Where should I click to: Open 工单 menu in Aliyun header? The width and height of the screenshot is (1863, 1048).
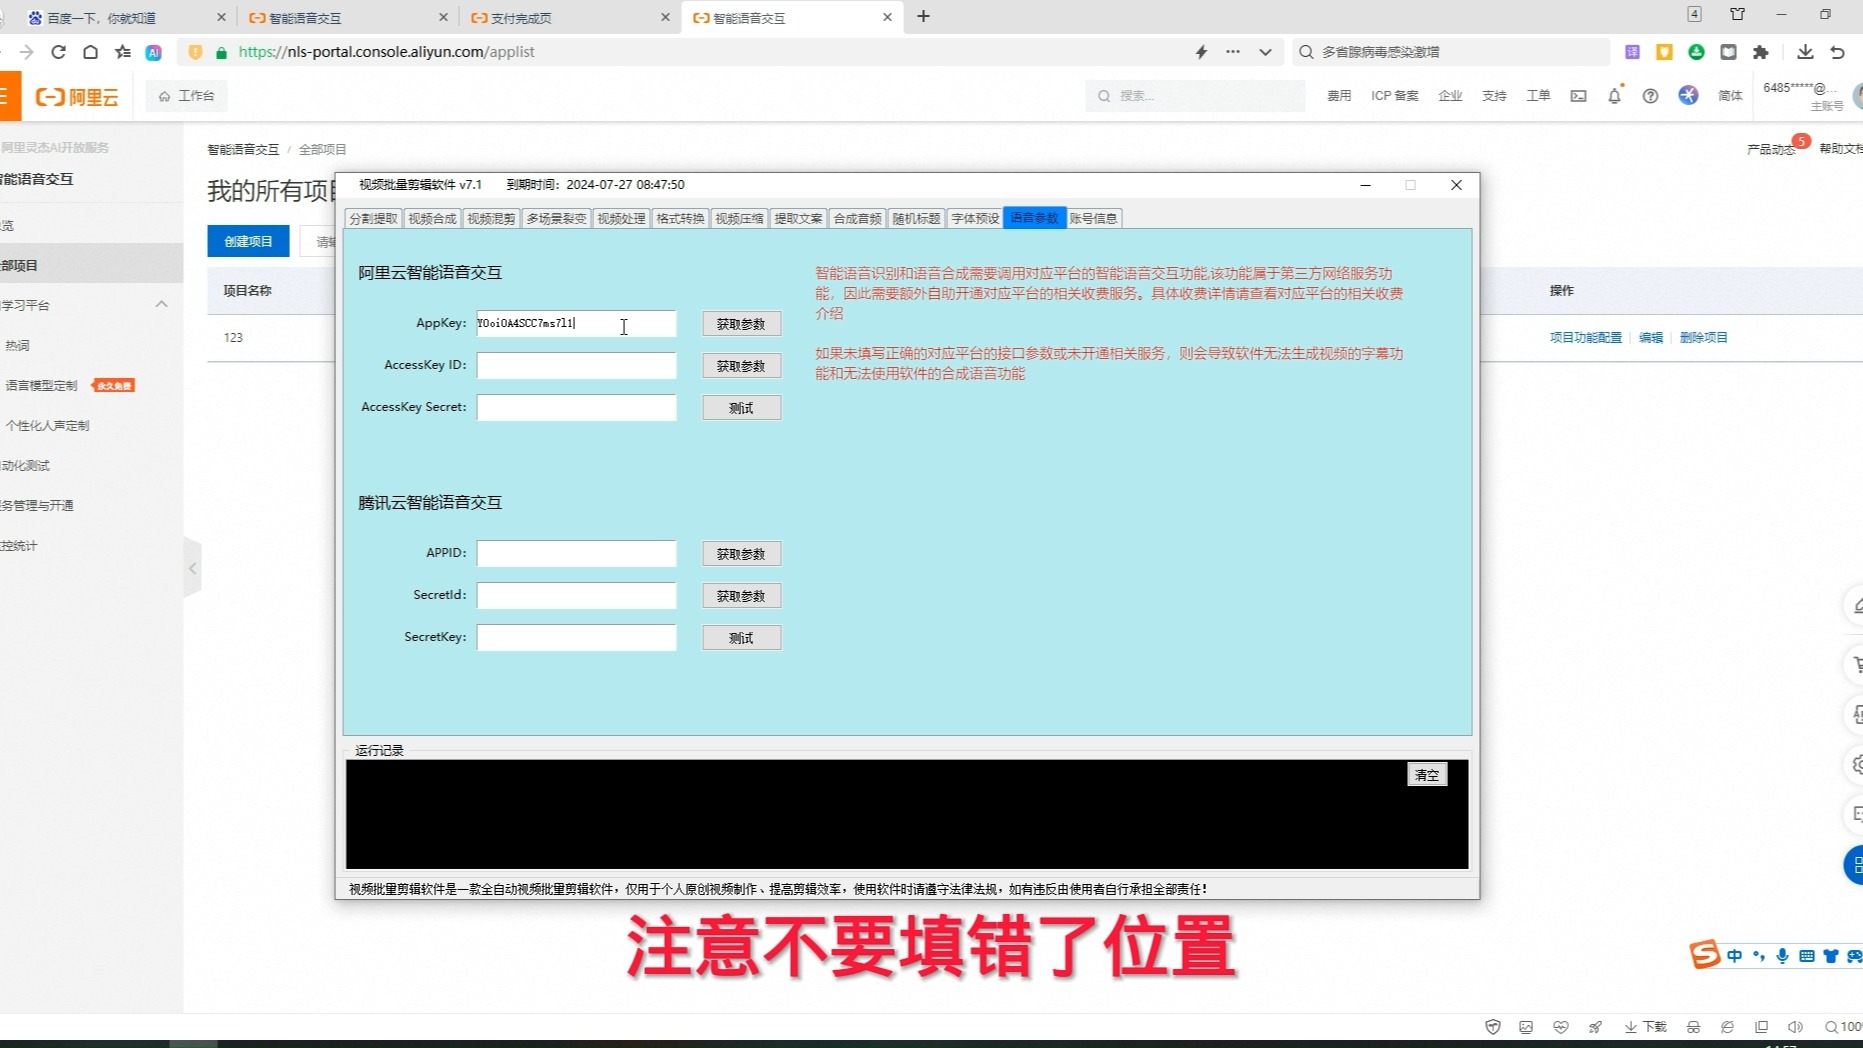tap(1538, 96)
